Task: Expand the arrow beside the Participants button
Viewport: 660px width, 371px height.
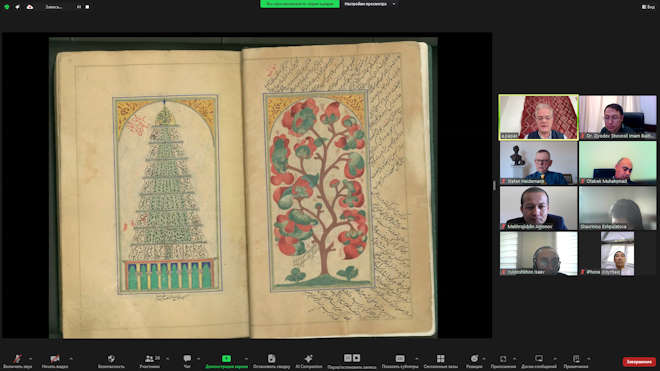Action: 168,359
